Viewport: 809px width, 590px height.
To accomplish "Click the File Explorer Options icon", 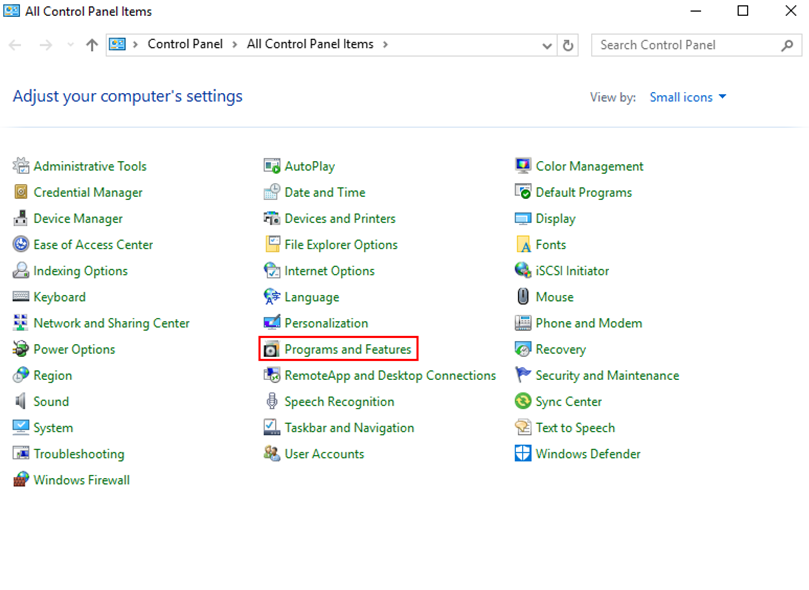I will pyautogui.click(x=272, y=244).
